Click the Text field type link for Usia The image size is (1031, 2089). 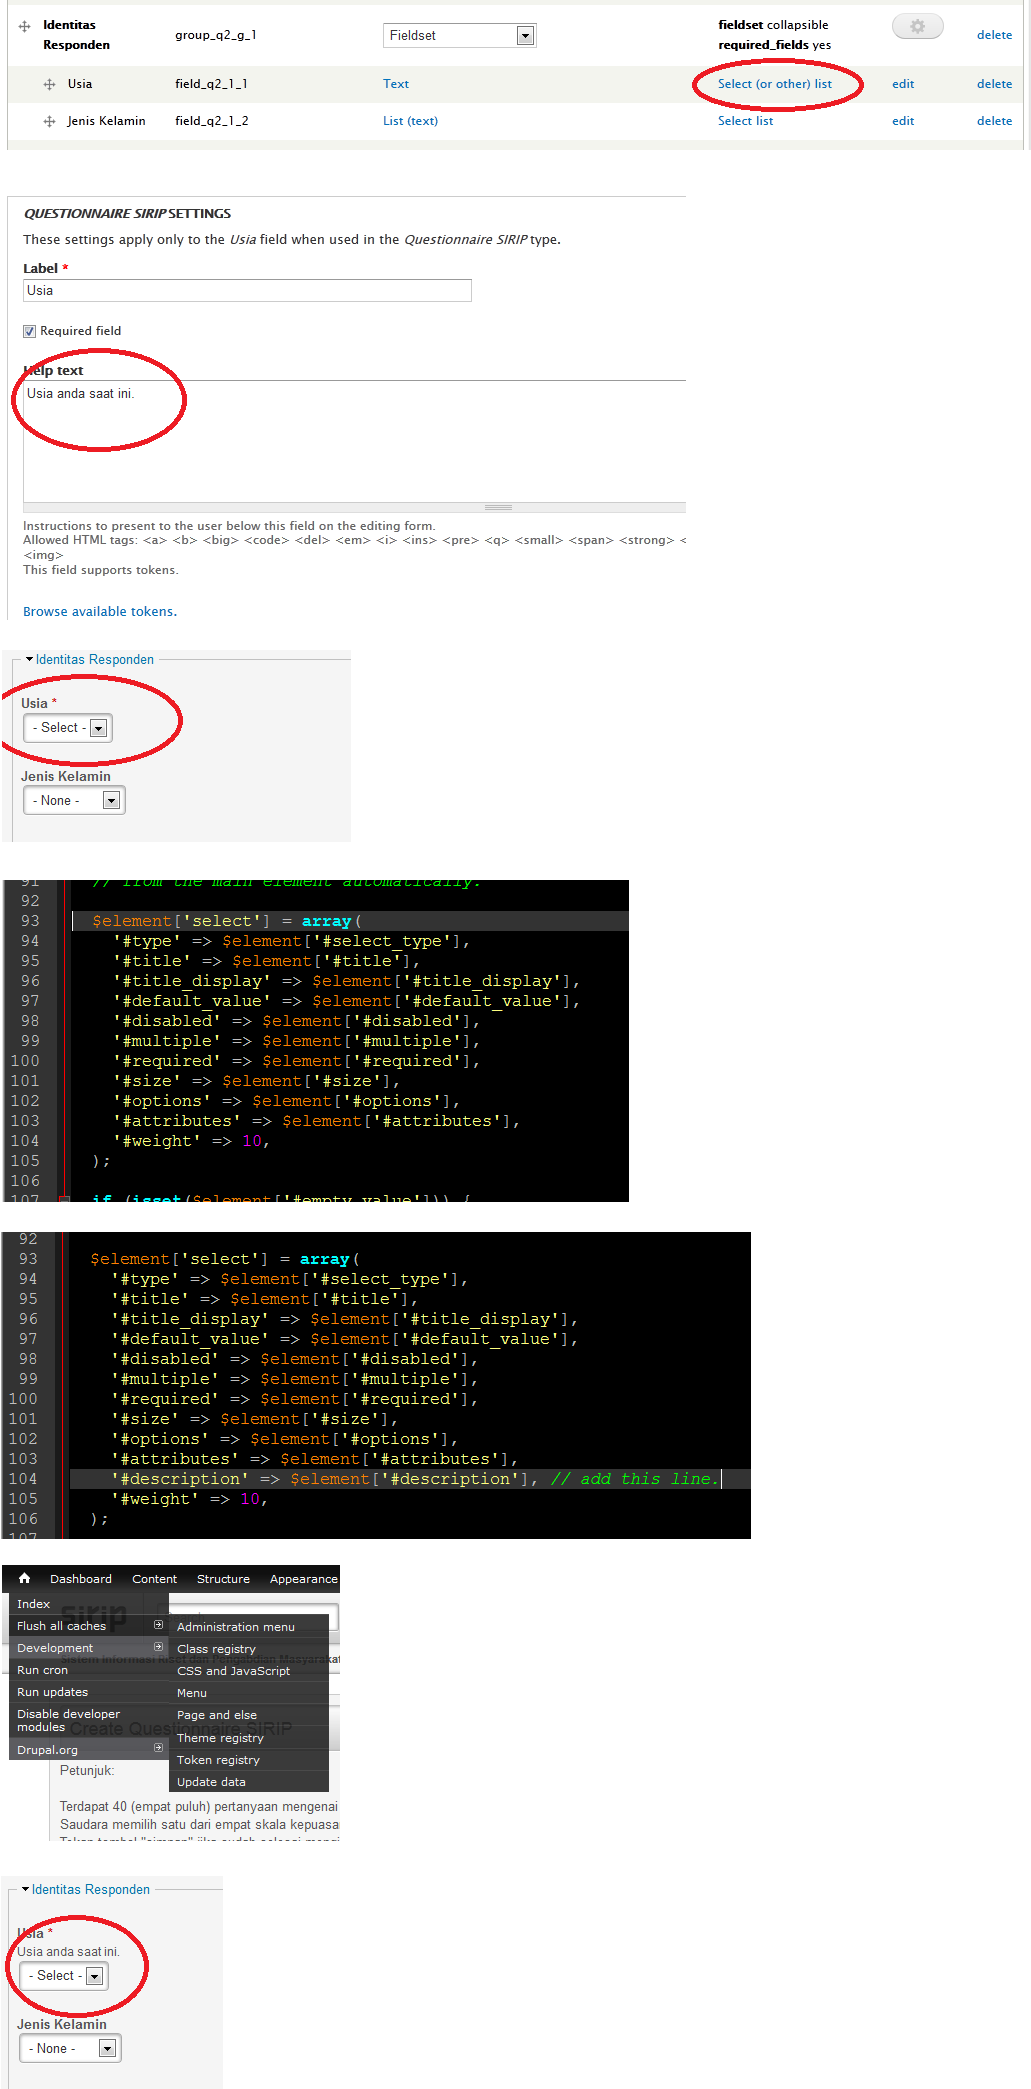click(x=396, y=84)
